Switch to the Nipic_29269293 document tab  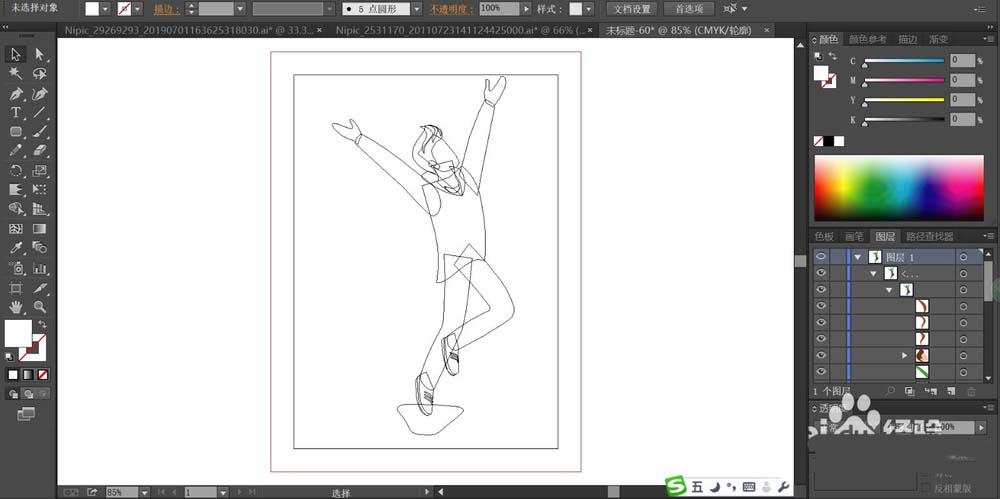(x=189, y=30)
